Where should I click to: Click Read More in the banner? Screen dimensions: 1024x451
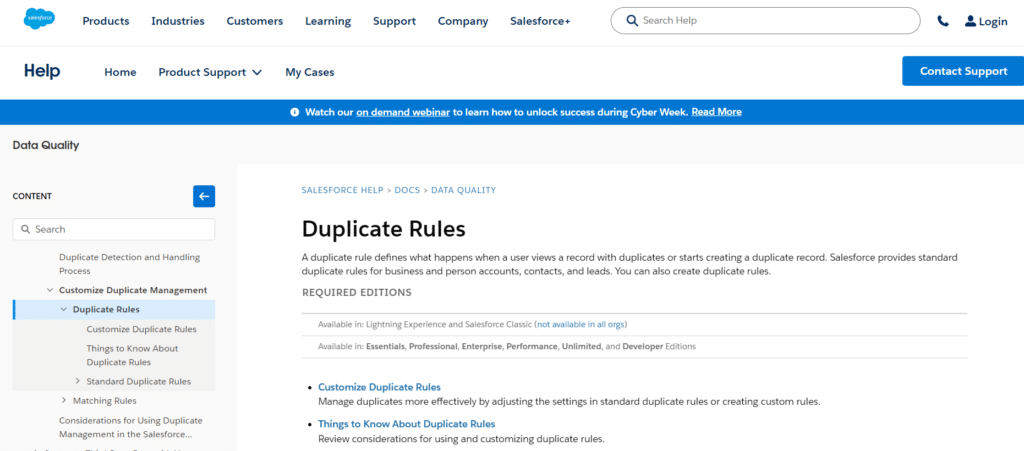[716, 112]
